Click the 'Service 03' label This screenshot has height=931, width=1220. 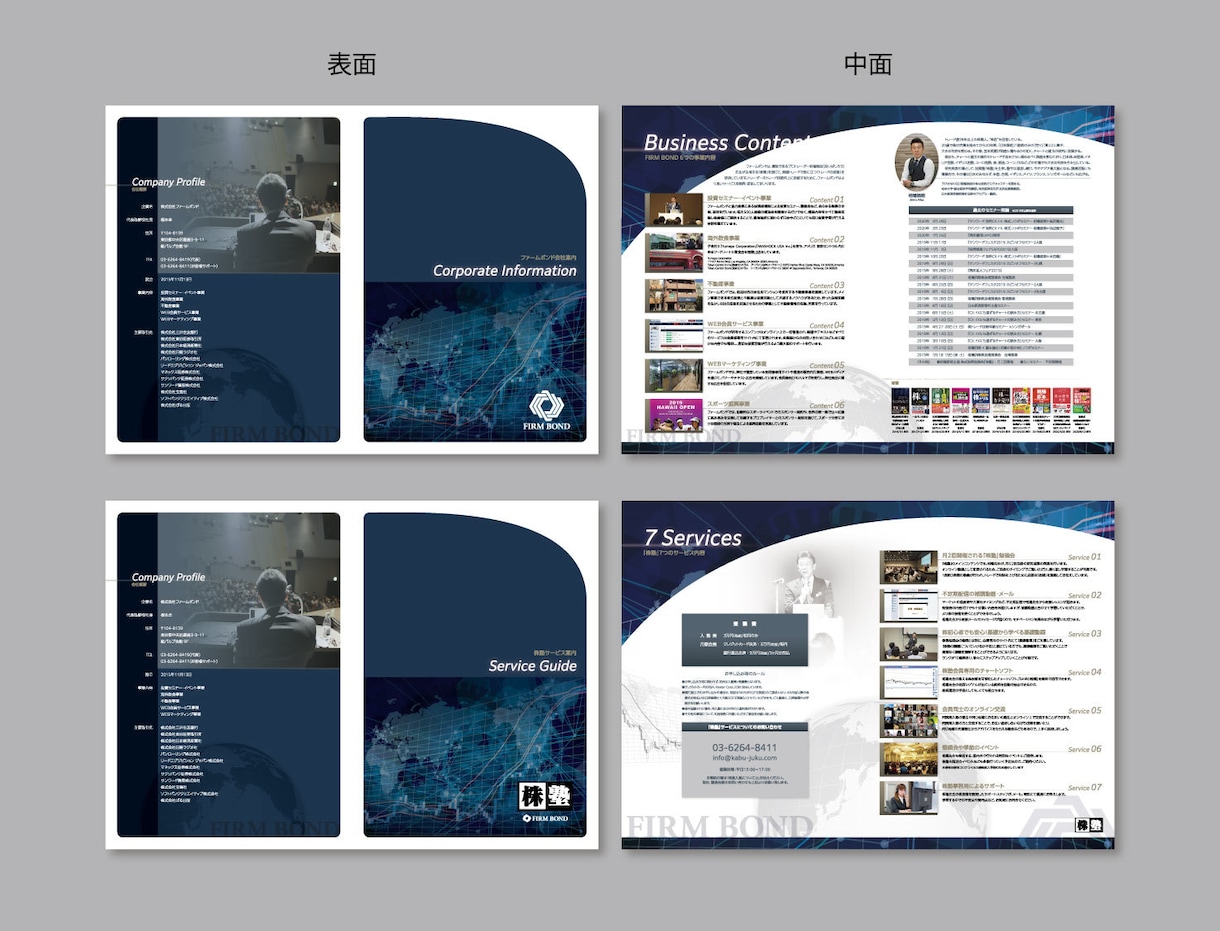(x=1084, y=634)
